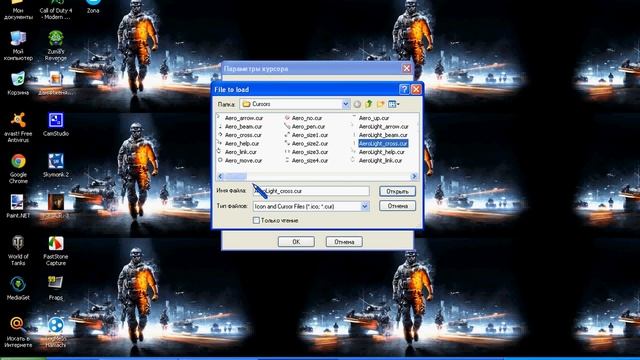Screen dimensions: 640x360
Task: Select Aero_link.cur file
Action: 240,152
